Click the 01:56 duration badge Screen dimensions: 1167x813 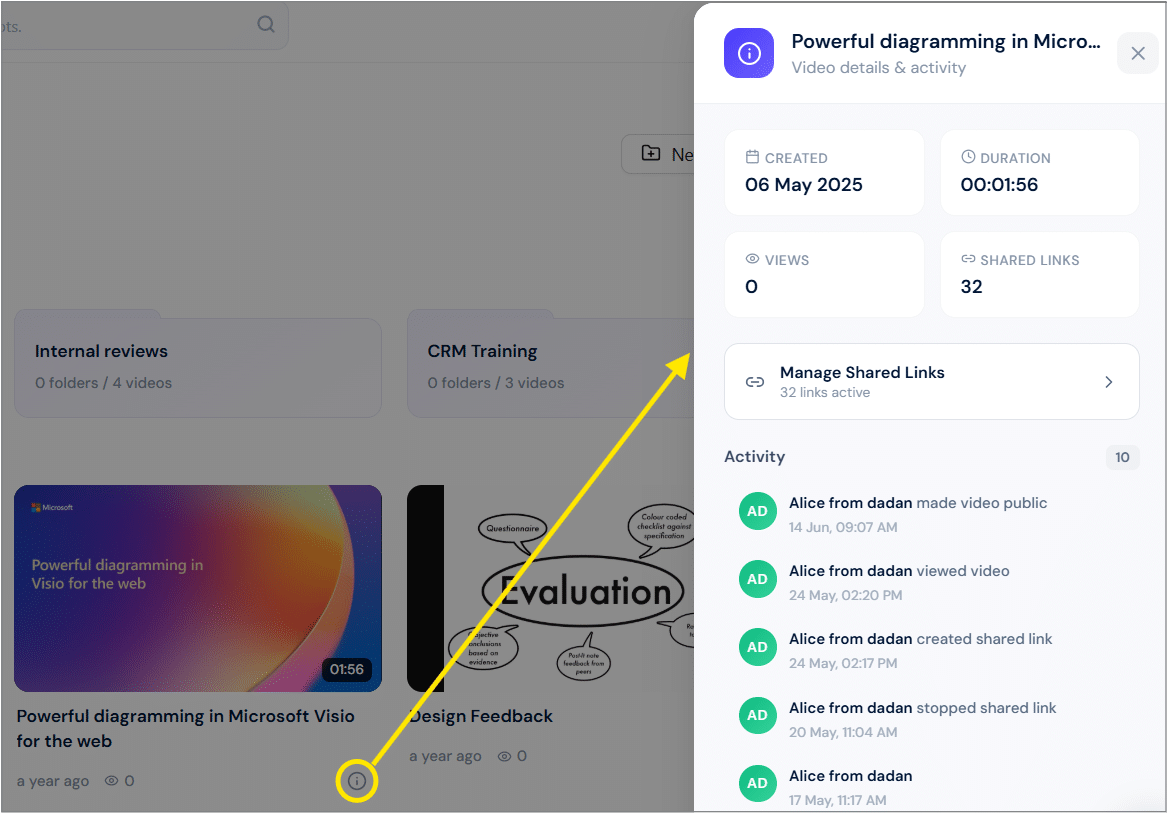pos(347,669)
